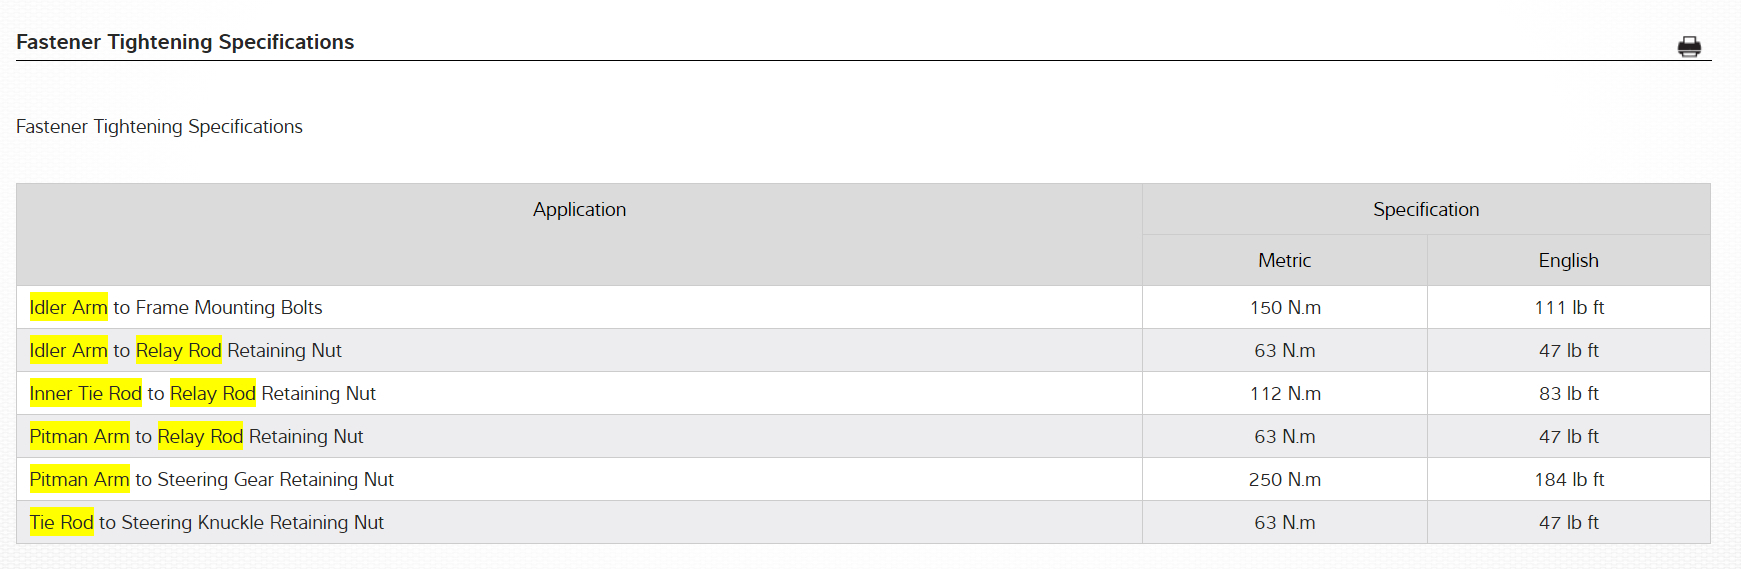The image size is (1741, 569).
Task: Click Idler Arm link before Relay Rod Retaining Nut
Action: click(68, 351)
